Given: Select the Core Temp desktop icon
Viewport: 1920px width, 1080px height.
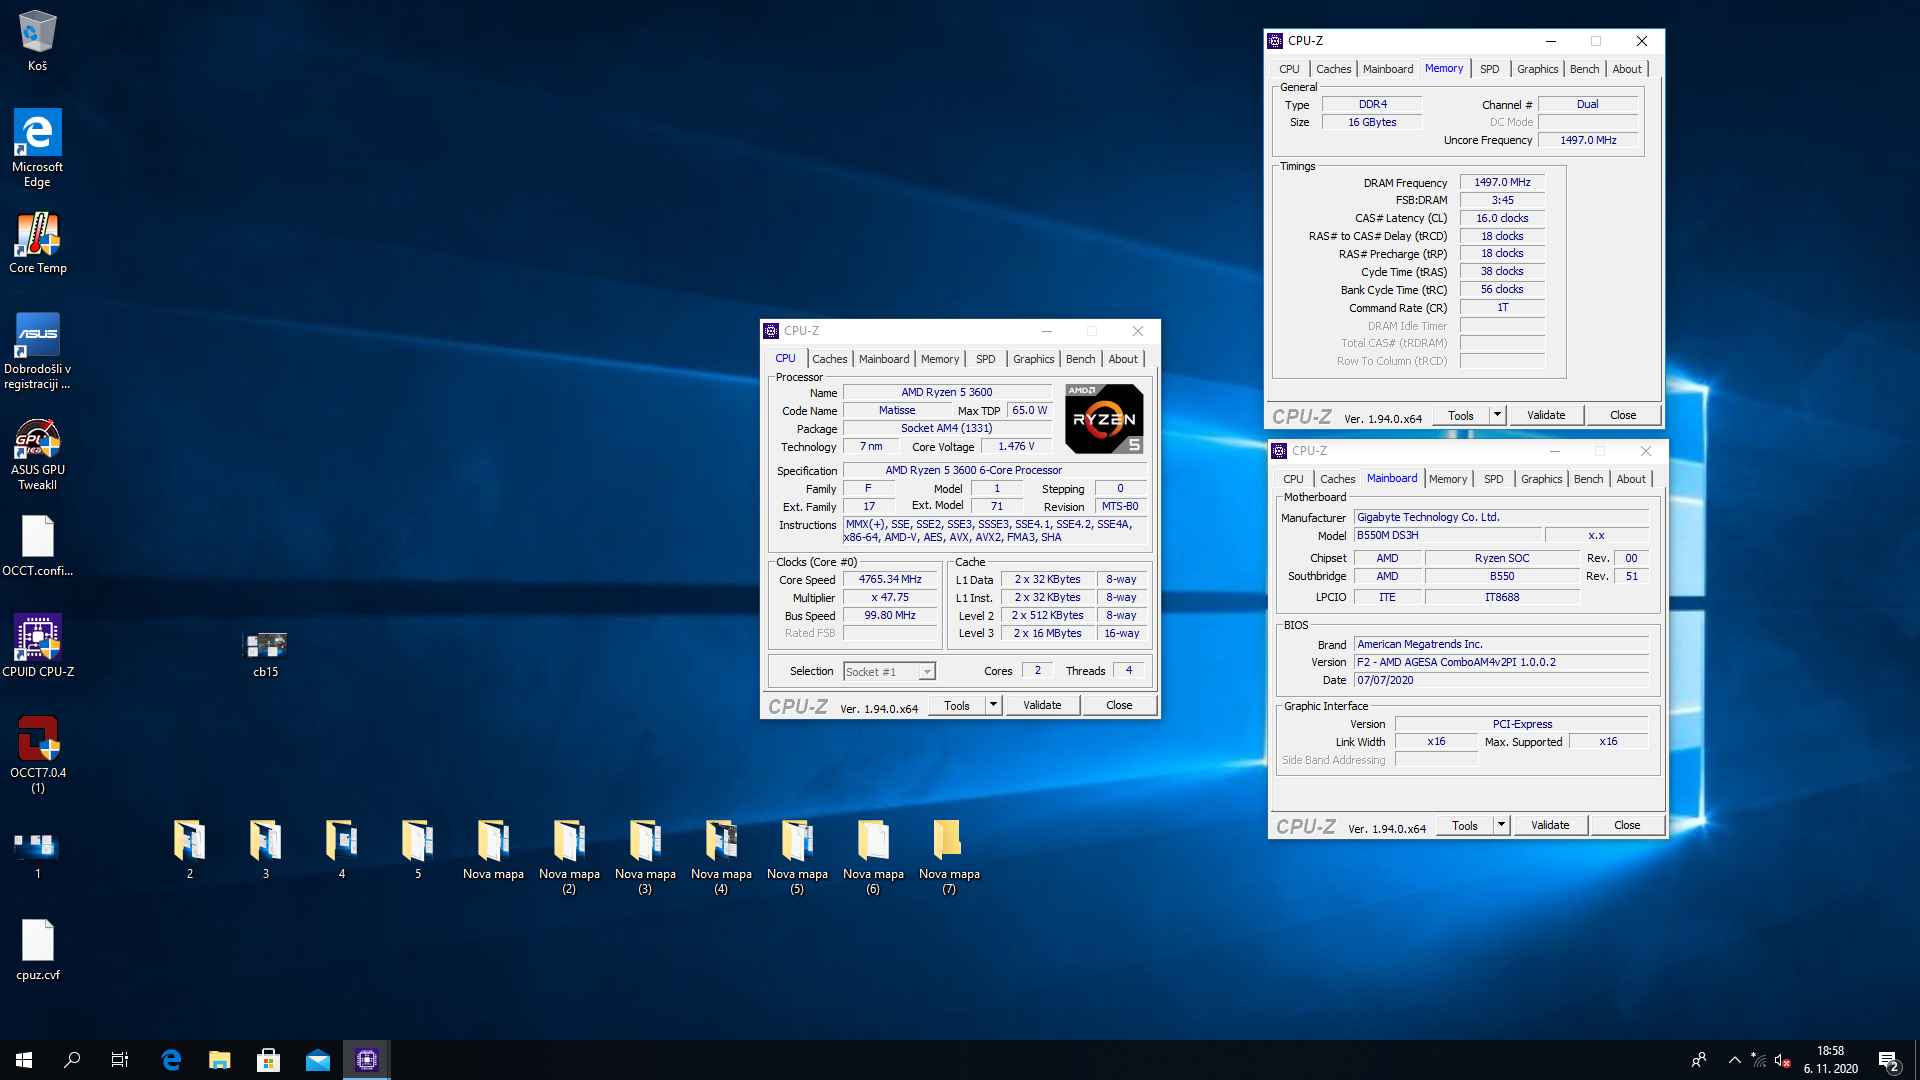Looking at the screenshot, I should 37,242.
